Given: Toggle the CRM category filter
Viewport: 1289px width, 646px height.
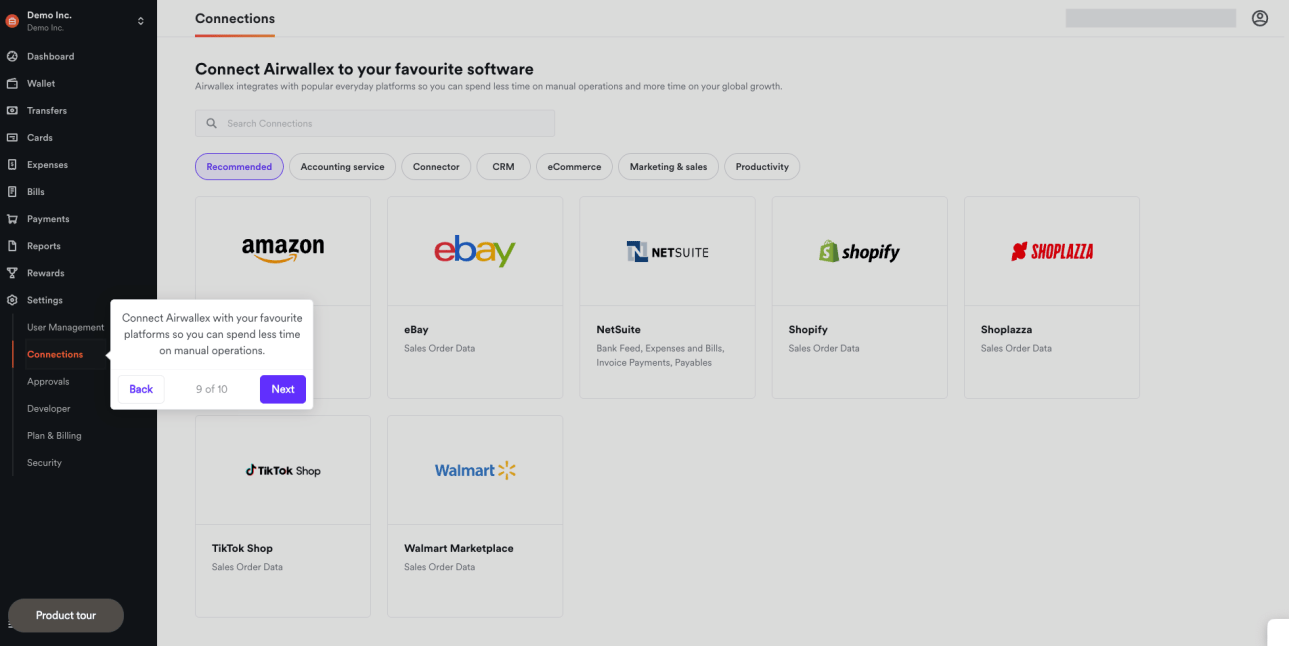Looking at the screenshot, I should point(503,167).
